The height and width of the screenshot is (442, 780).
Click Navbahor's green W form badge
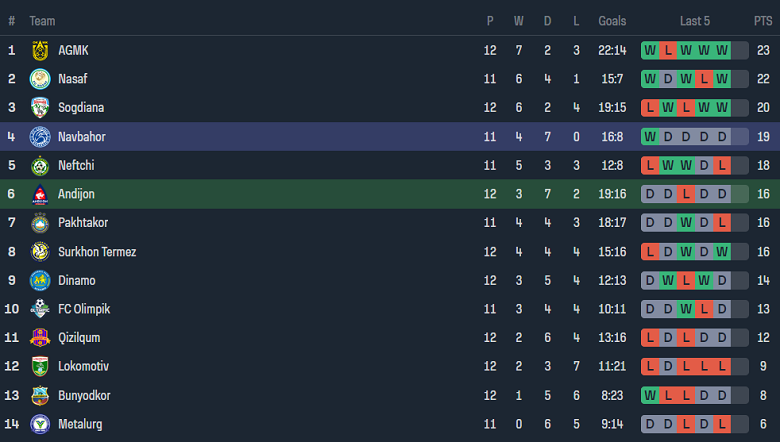click(651, 137)
